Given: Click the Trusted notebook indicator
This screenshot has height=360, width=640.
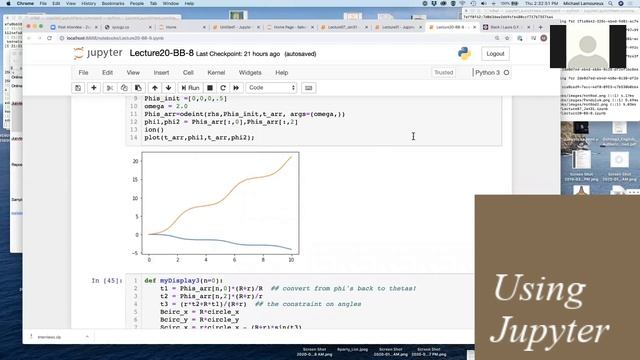Looking at the screenshot, I should [x=444, y=73].
